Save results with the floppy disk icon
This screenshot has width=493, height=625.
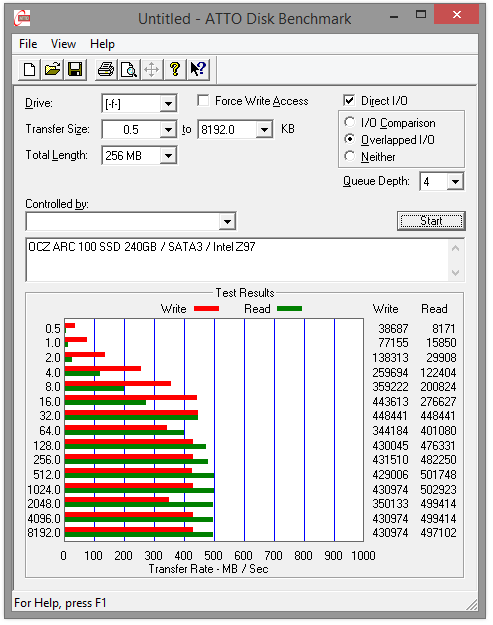[x=75, y=69]
